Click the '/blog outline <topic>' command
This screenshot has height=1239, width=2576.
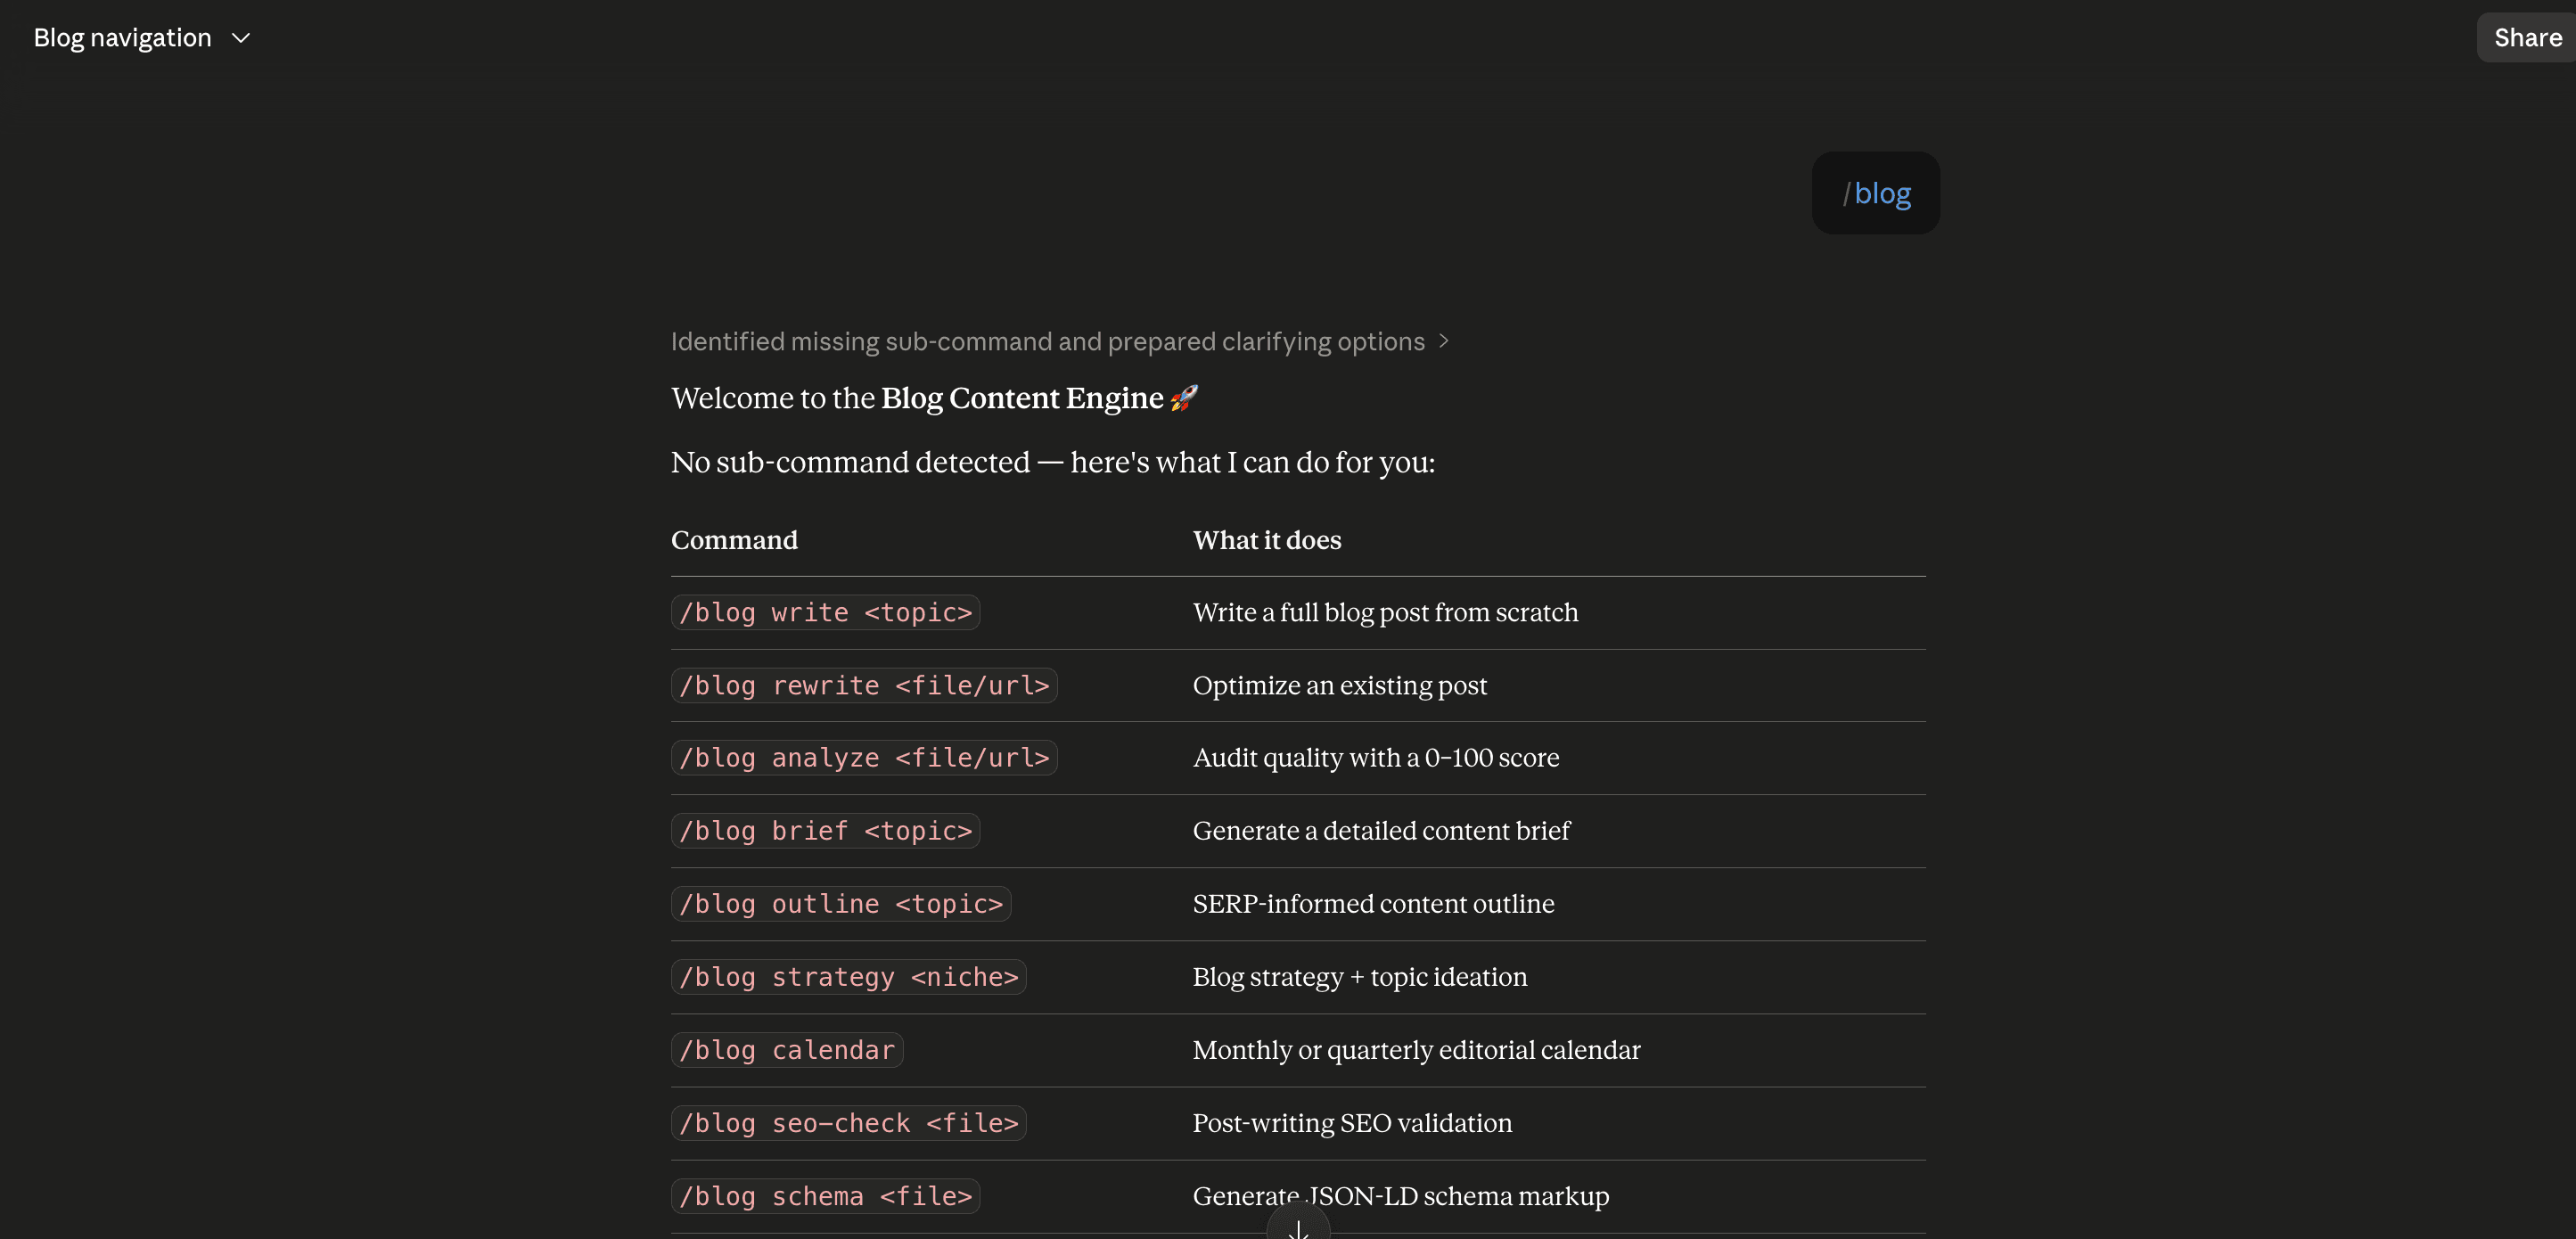[x=841, y=904]
